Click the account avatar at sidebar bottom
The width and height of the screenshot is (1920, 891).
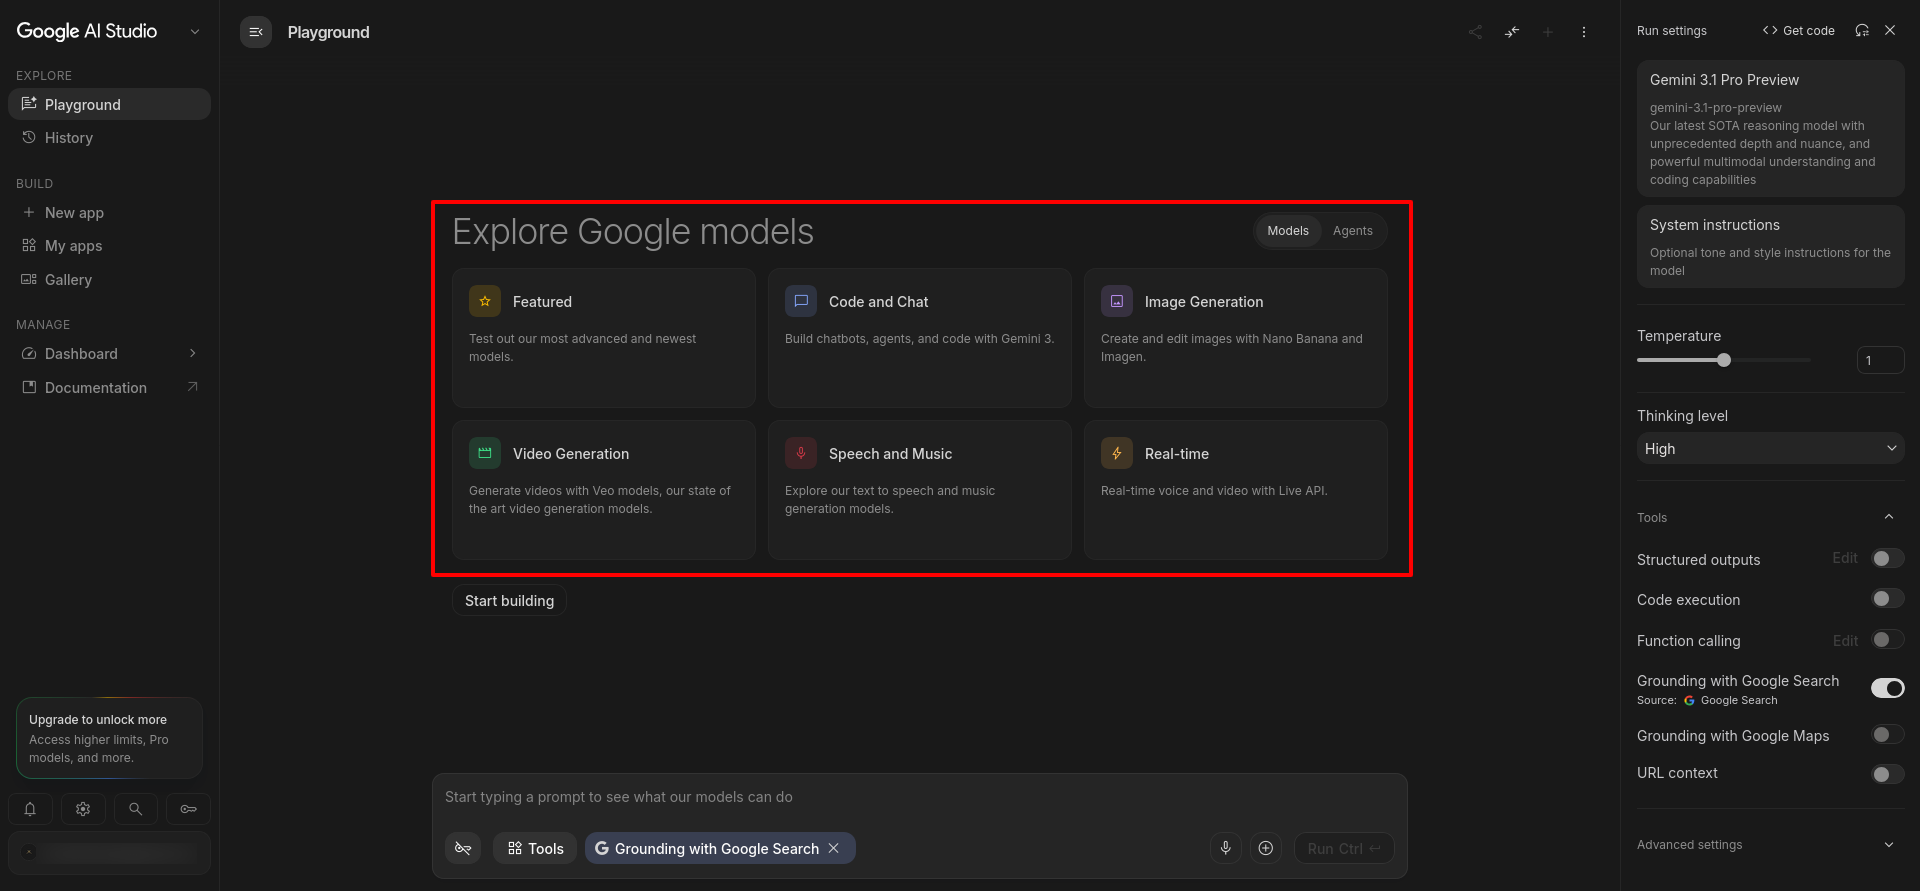[29, 852]
